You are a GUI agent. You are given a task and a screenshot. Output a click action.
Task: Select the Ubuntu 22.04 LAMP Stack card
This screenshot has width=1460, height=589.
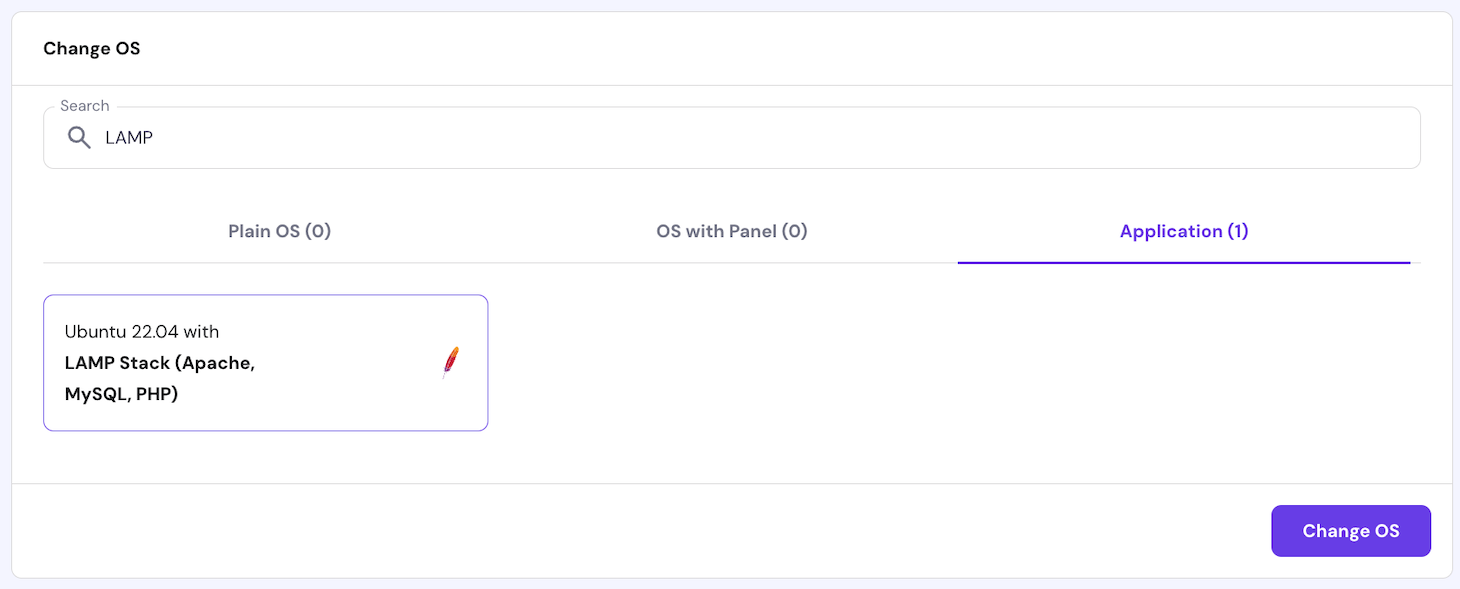pyautogui.click(x=265, y=362)
